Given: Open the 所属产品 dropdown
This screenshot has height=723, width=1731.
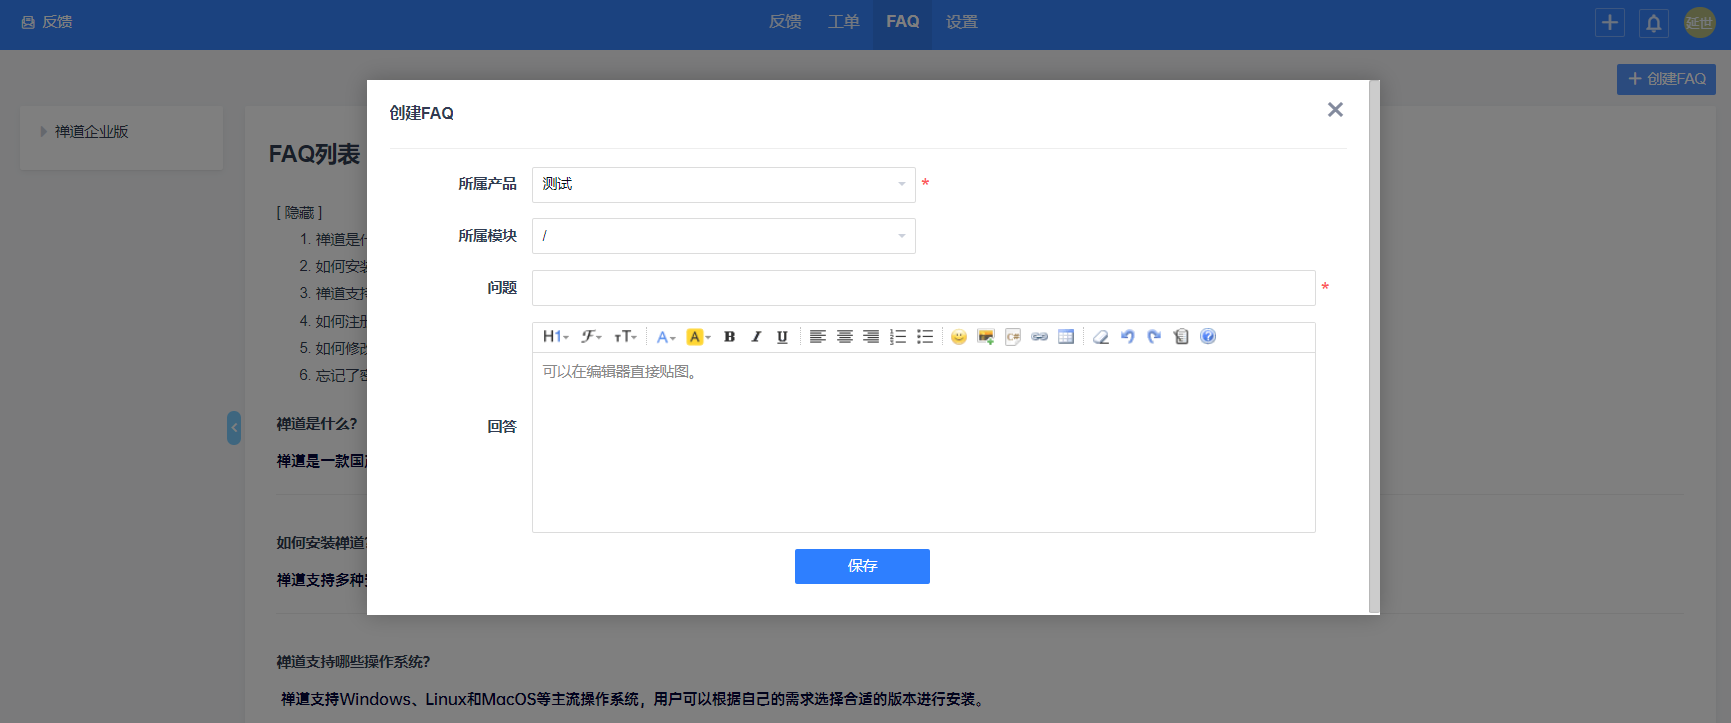Looking at the screenshot, I should 723,184.
